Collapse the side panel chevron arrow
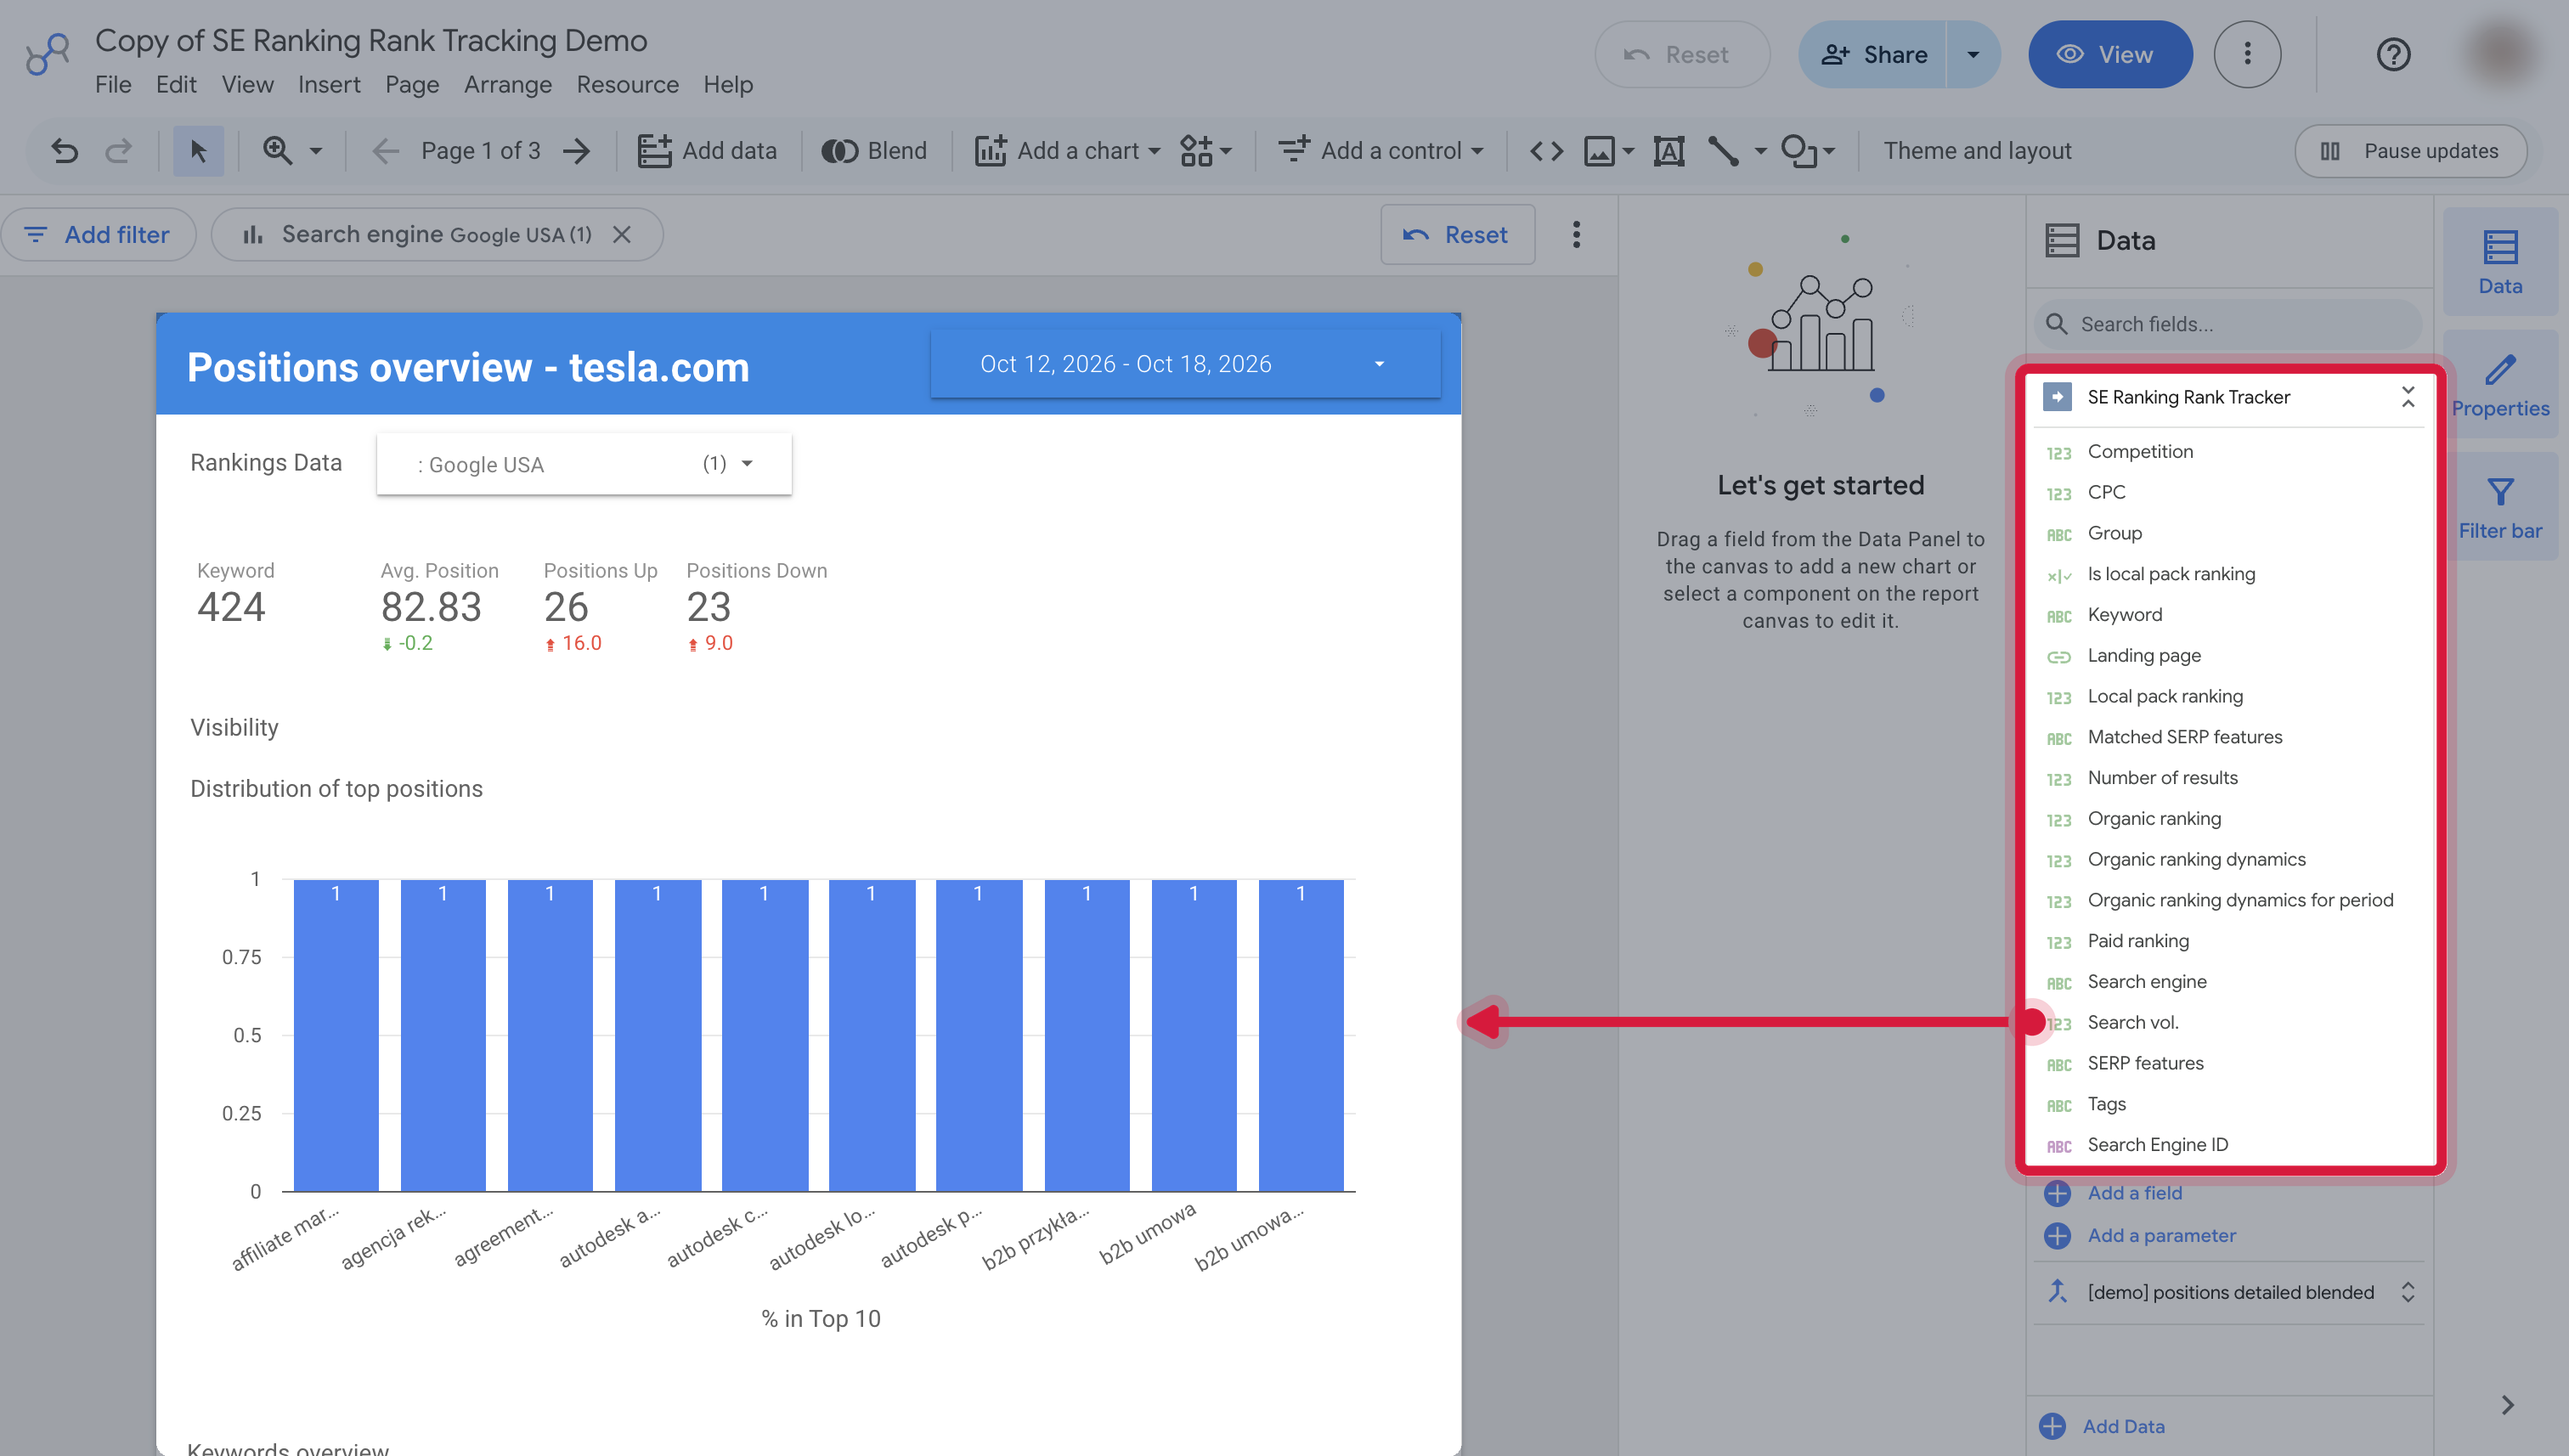2569x1456 pixels. (2507, 1405)
